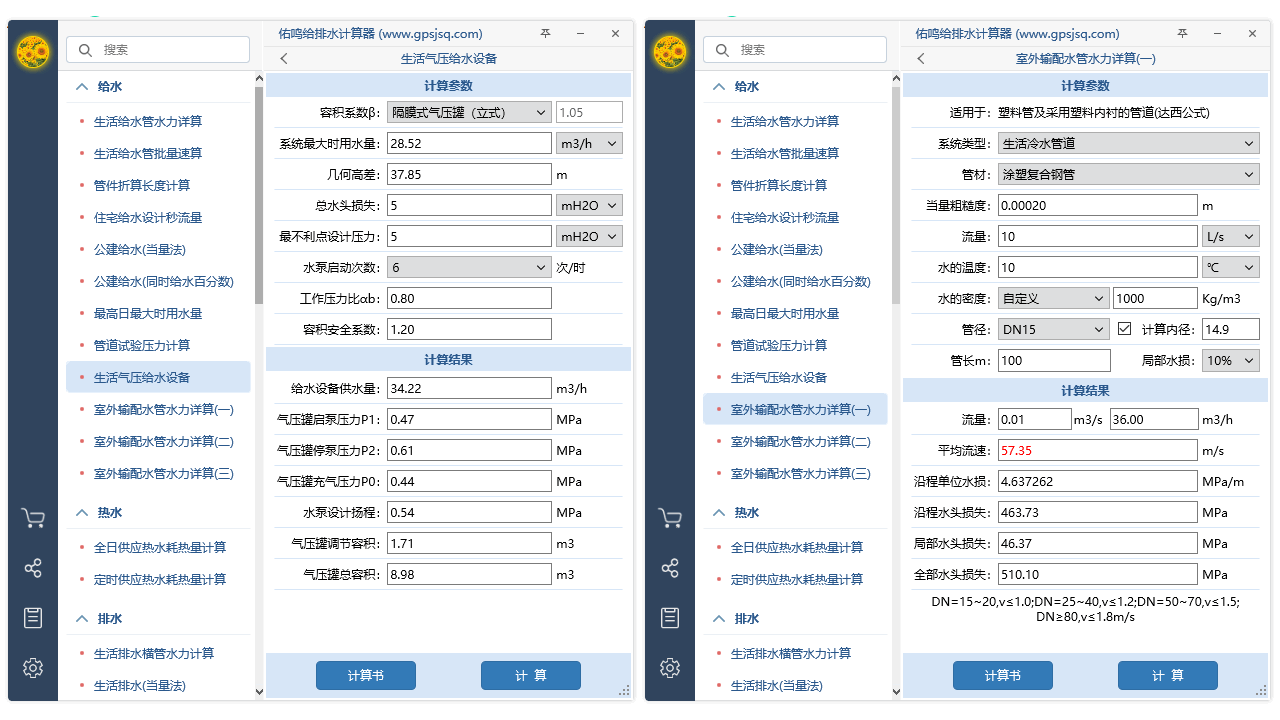Open the shopping cart icon in left sidebar

pos(33,517)
